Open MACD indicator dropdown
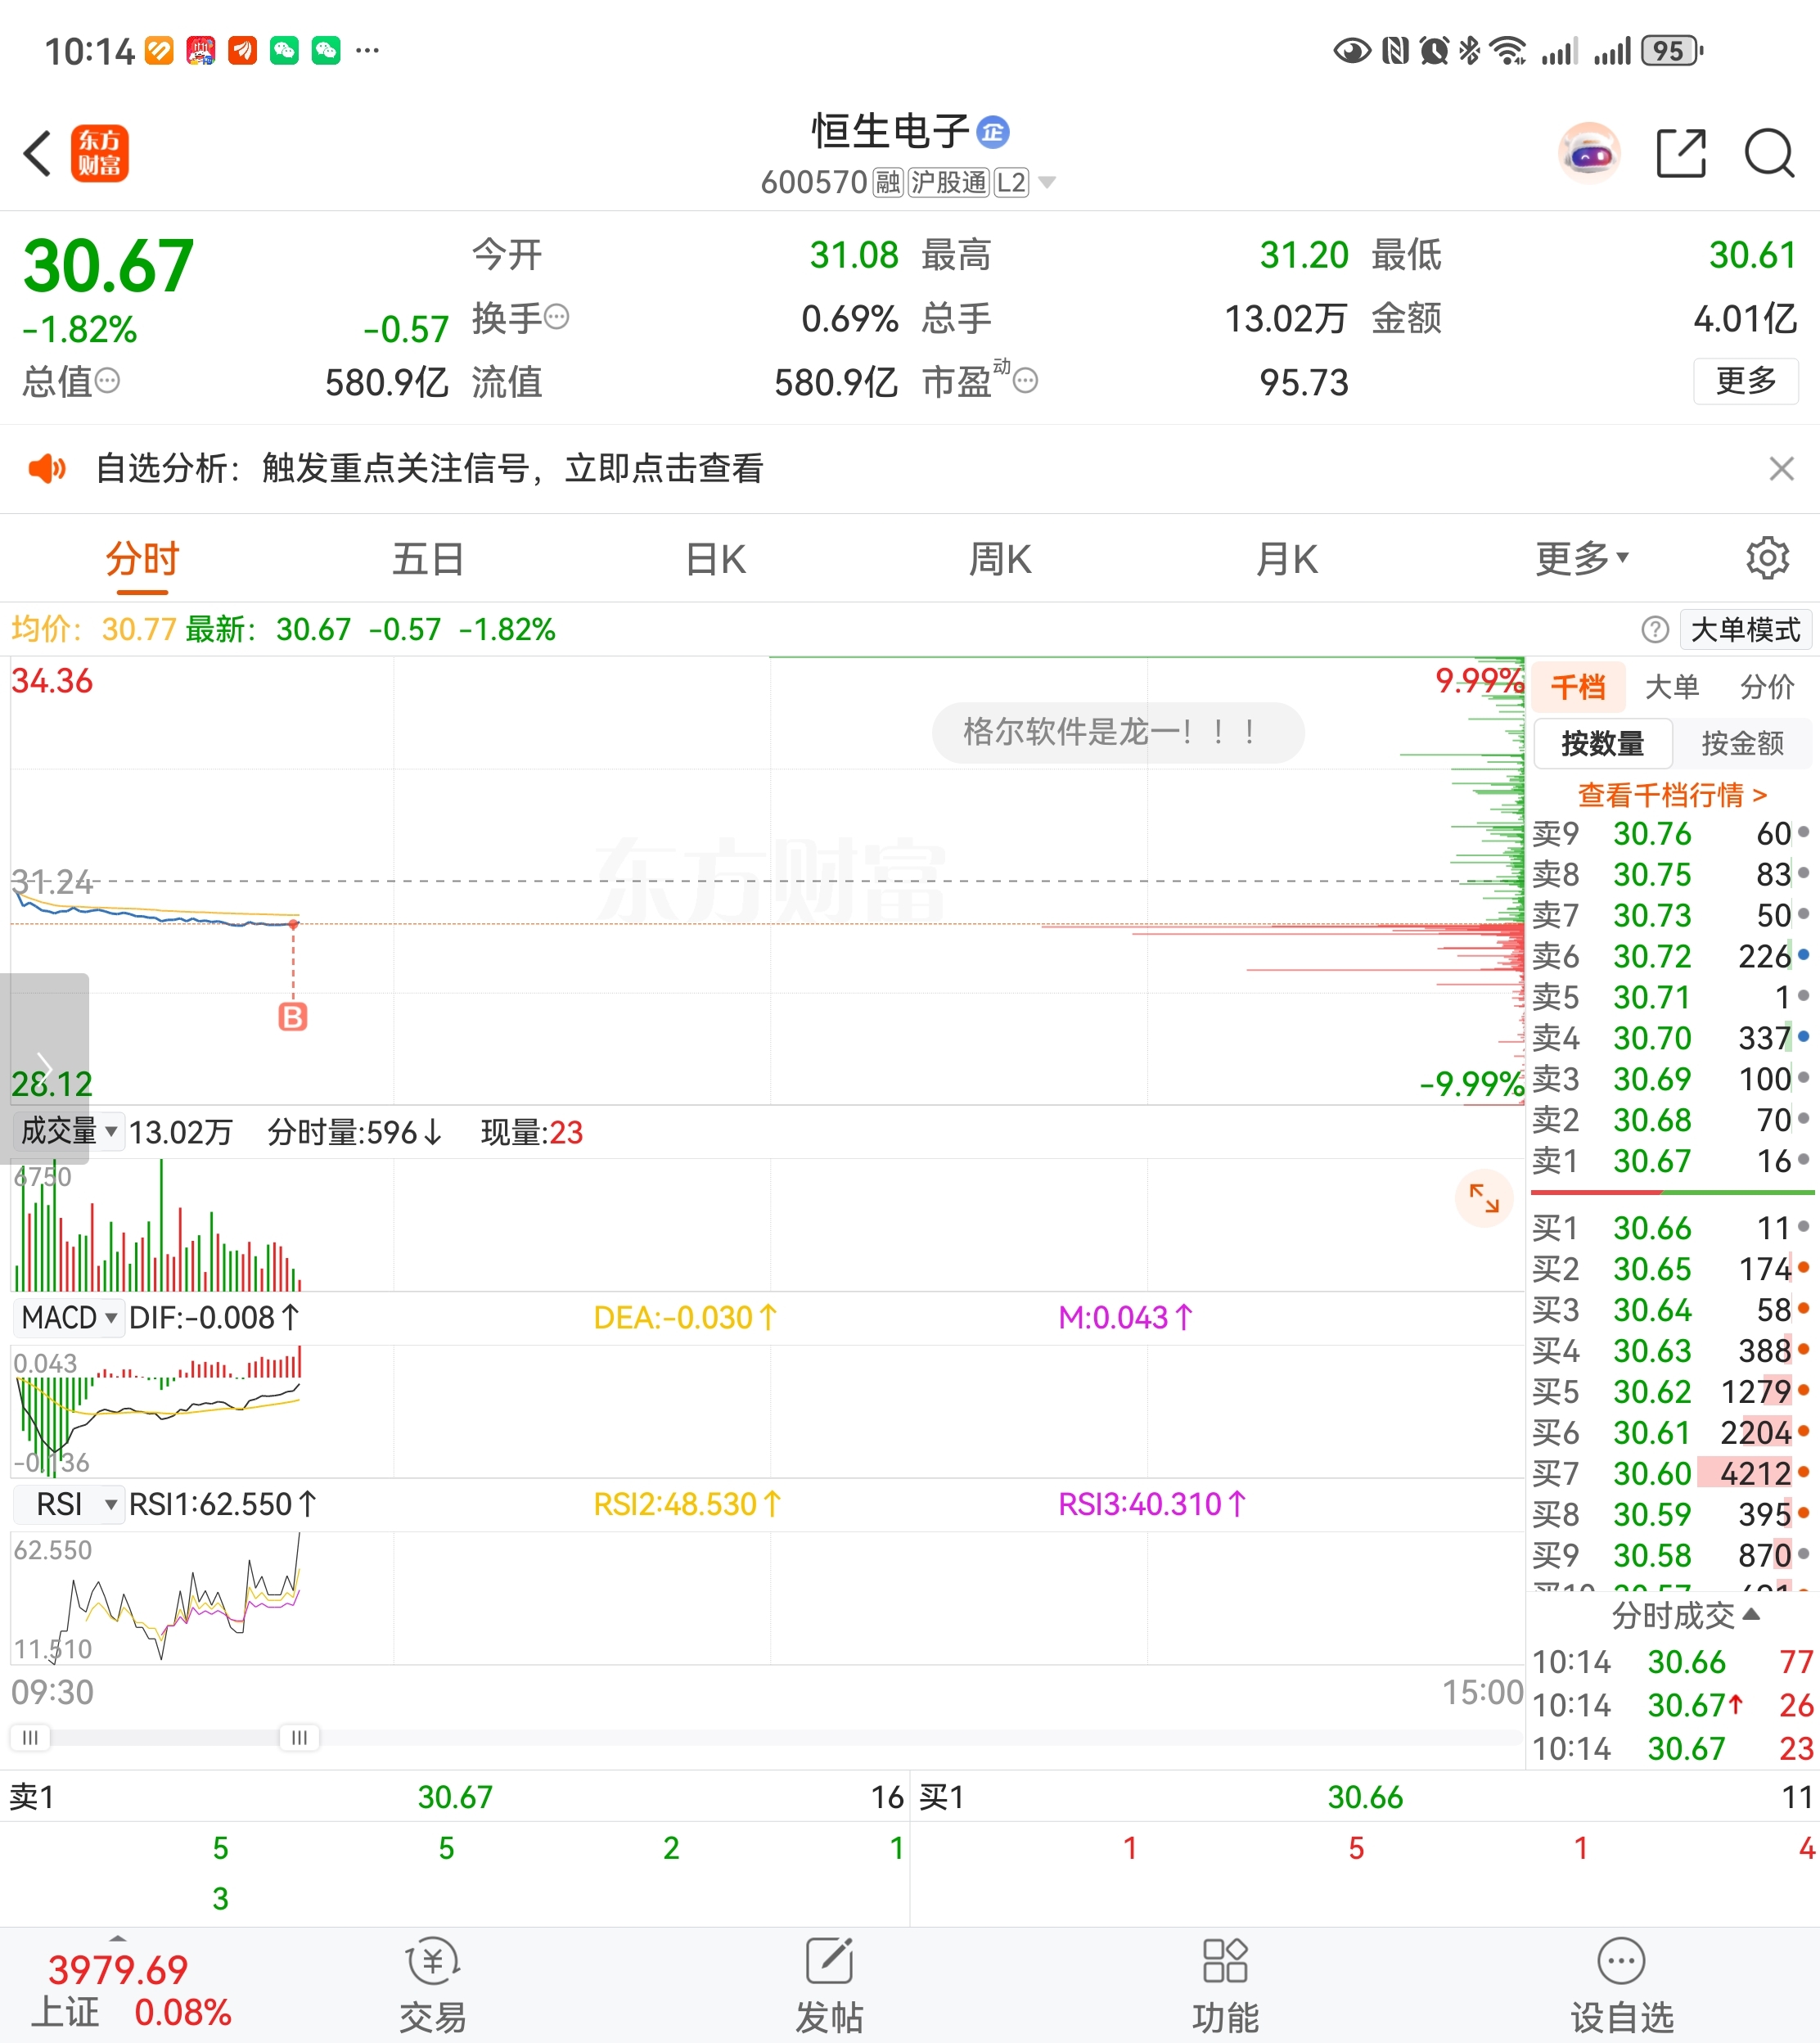1820x2043 pixels. pyautogui.click(x=69, y=1317)
